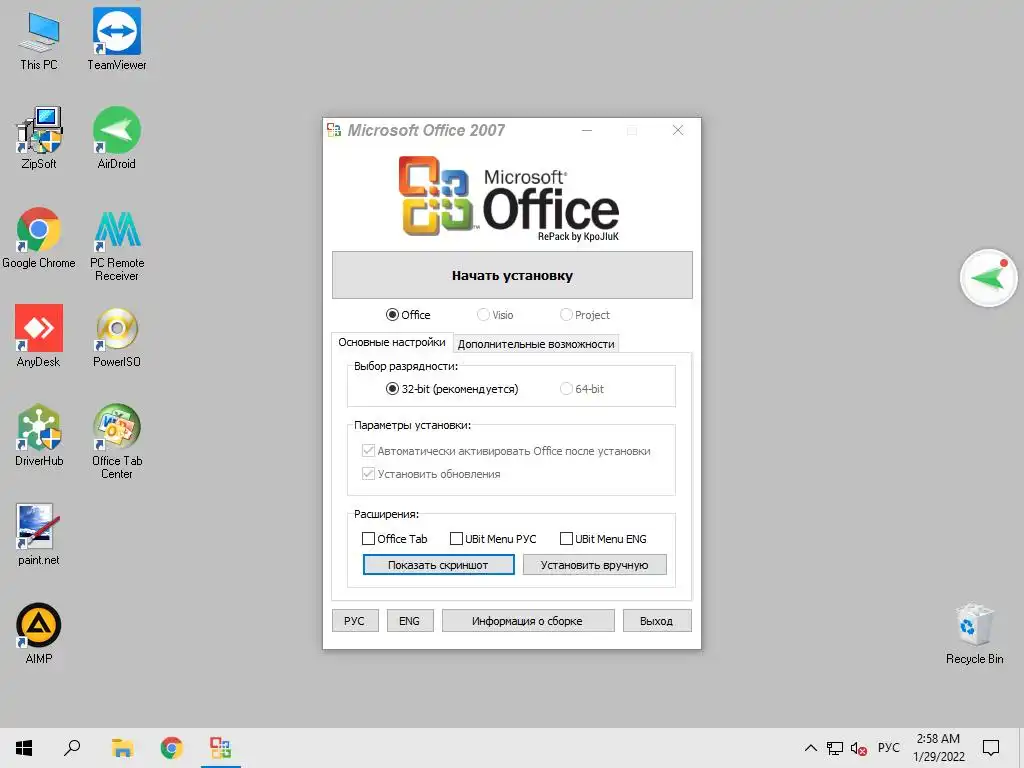The height and width of the screenshot is (768, 1024).
Task: Click the Show desktop strip
Action: pos(1020,748)
